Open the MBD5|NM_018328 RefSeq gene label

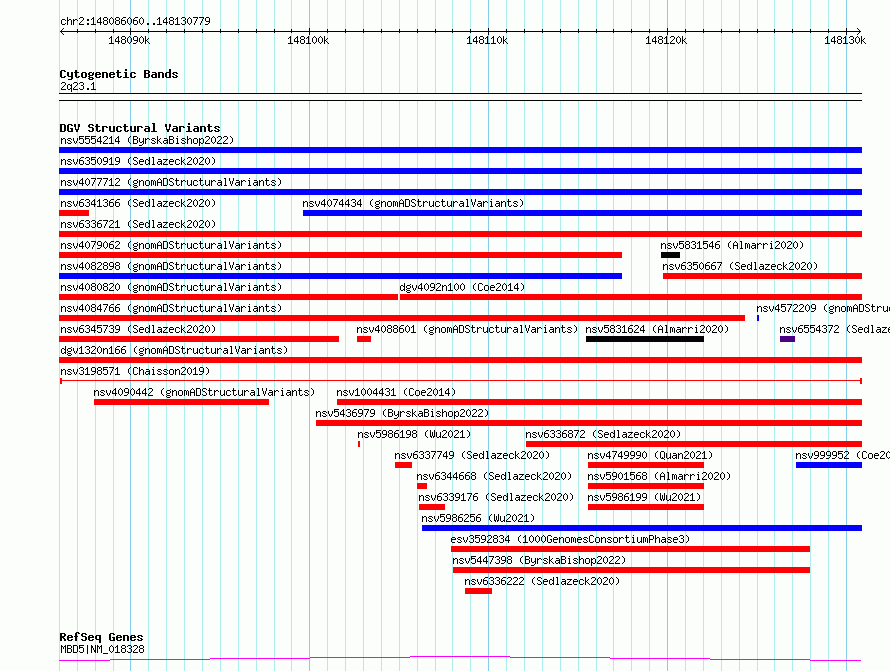102,649
